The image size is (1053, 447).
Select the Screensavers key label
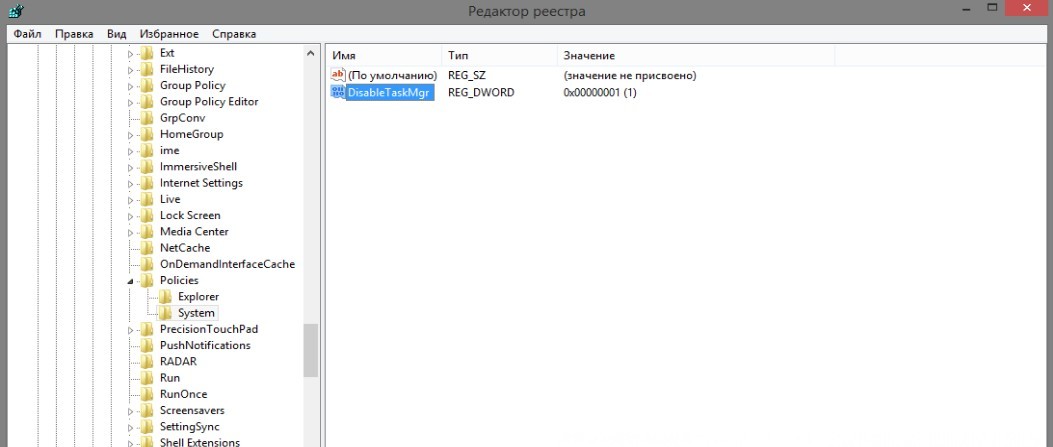coord(192,410)
